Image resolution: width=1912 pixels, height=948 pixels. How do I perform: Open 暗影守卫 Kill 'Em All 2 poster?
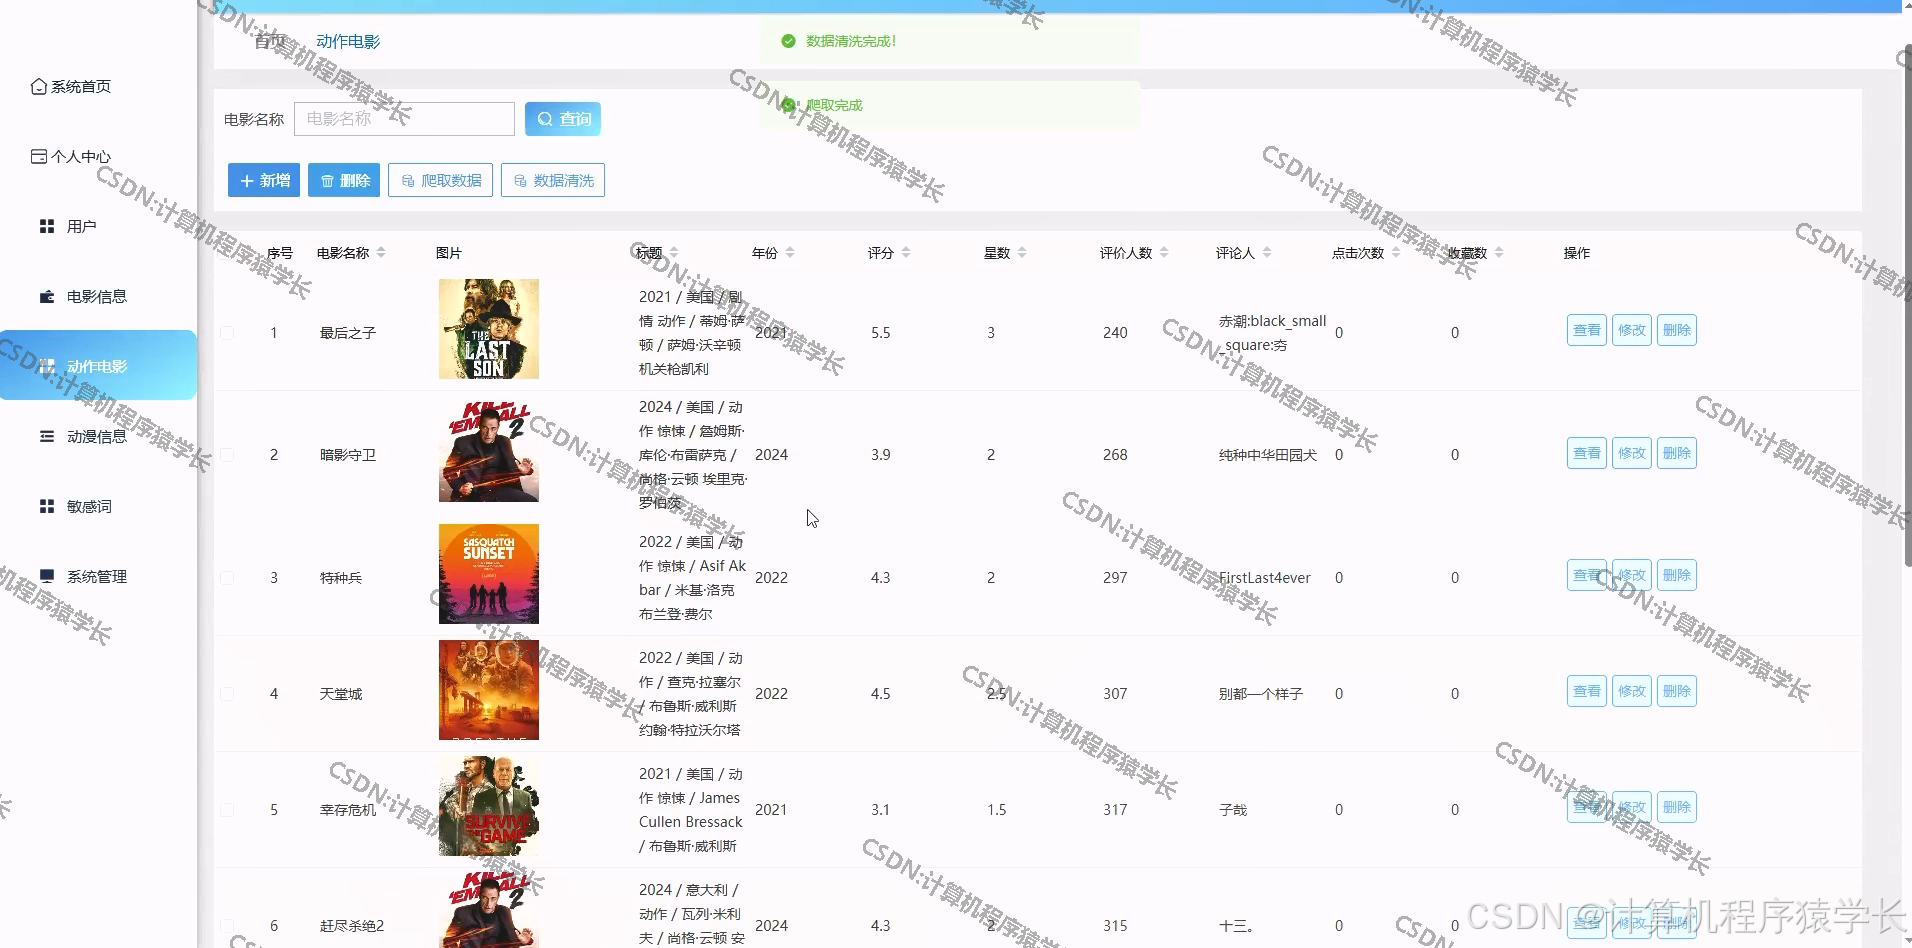click(489, 452)
